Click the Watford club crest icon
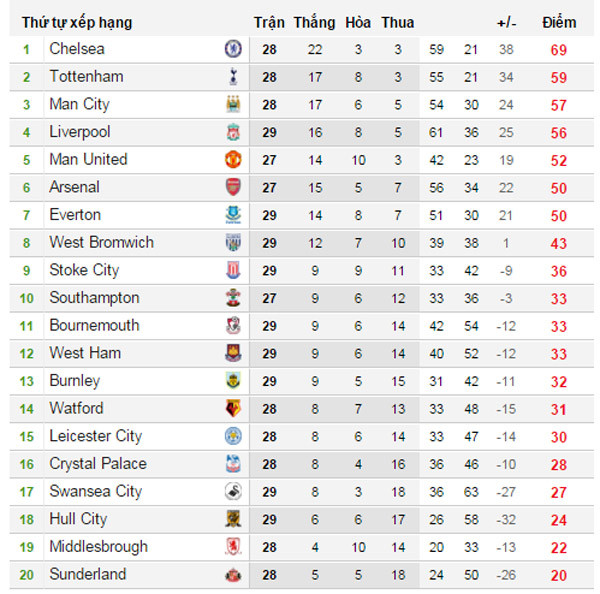Screen dimensions: 600x594 tap(233, 408)
